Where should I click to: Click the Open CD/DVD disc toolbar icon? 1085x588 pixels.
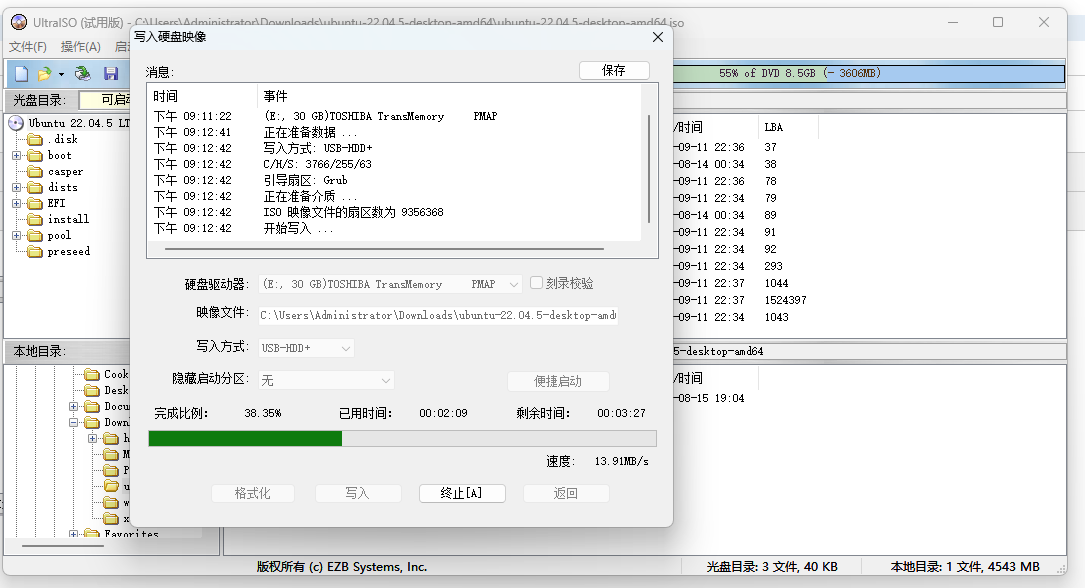click(x=83, y=73)
